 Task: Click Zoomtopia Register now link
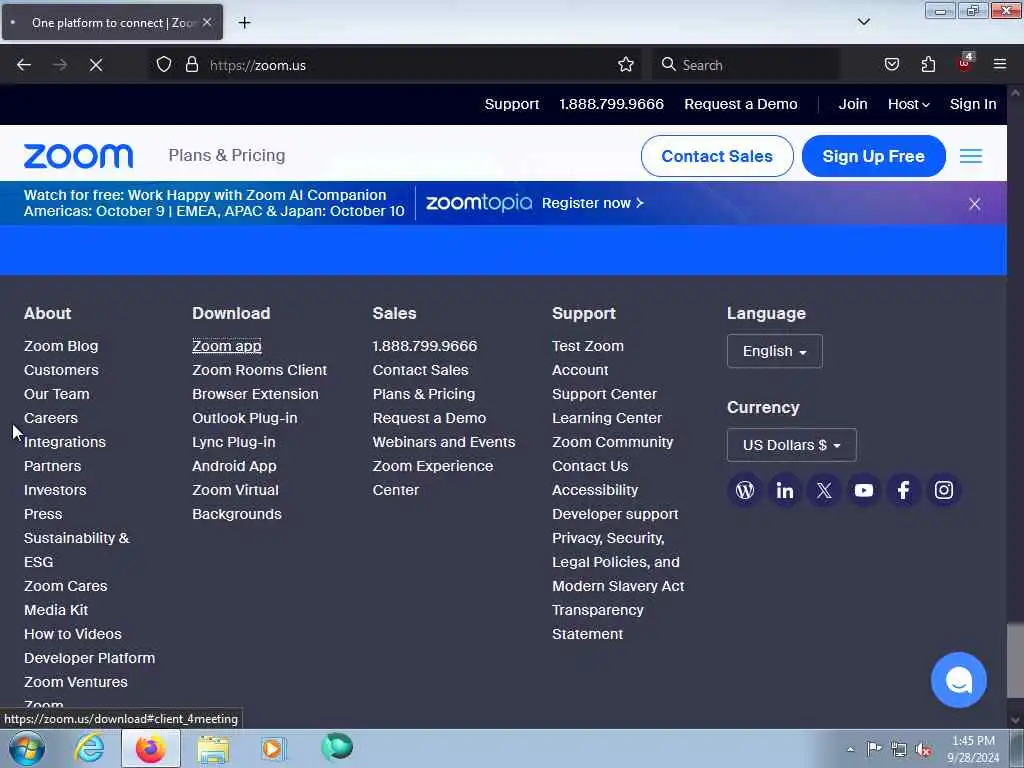click(x=593, y=203)
